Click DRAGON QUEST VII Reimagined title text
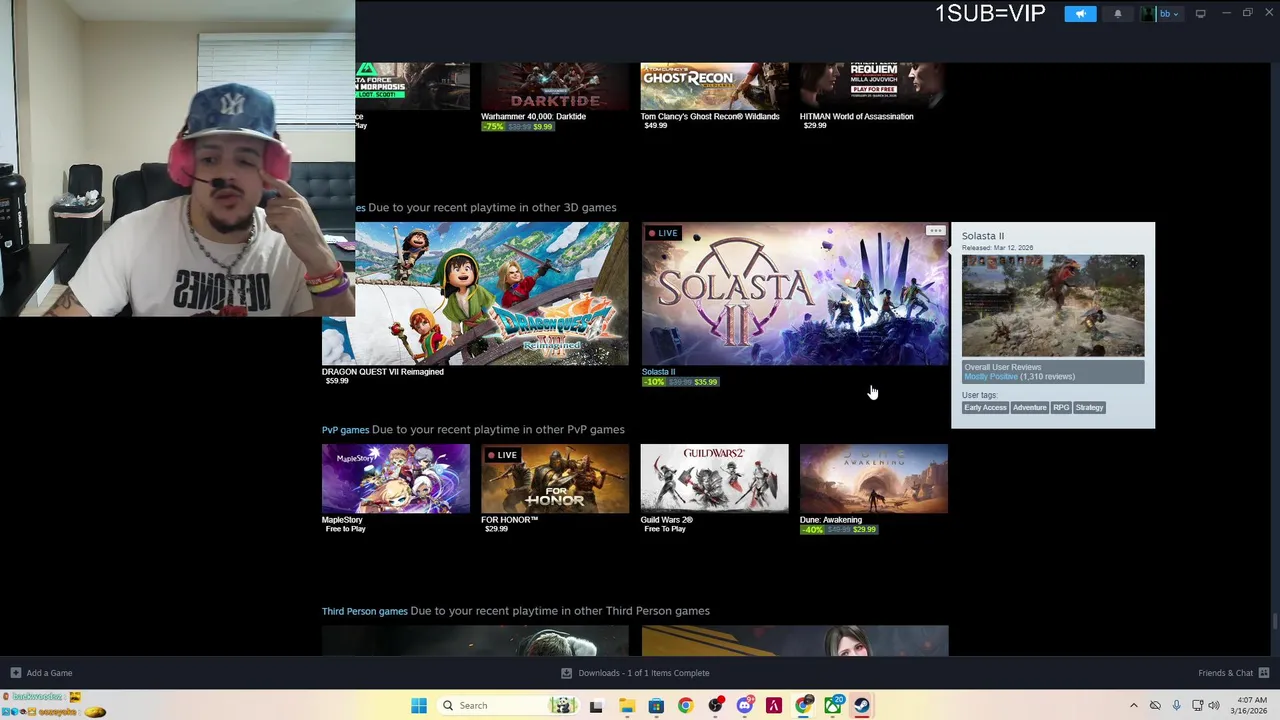 point(382,372)
